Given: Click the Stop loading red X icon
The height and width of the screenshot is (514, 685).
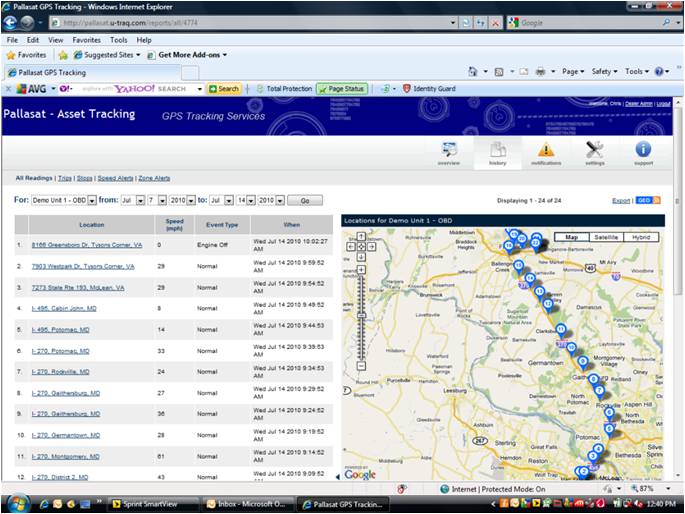Looking at the screenshot, I should [495, 23].
